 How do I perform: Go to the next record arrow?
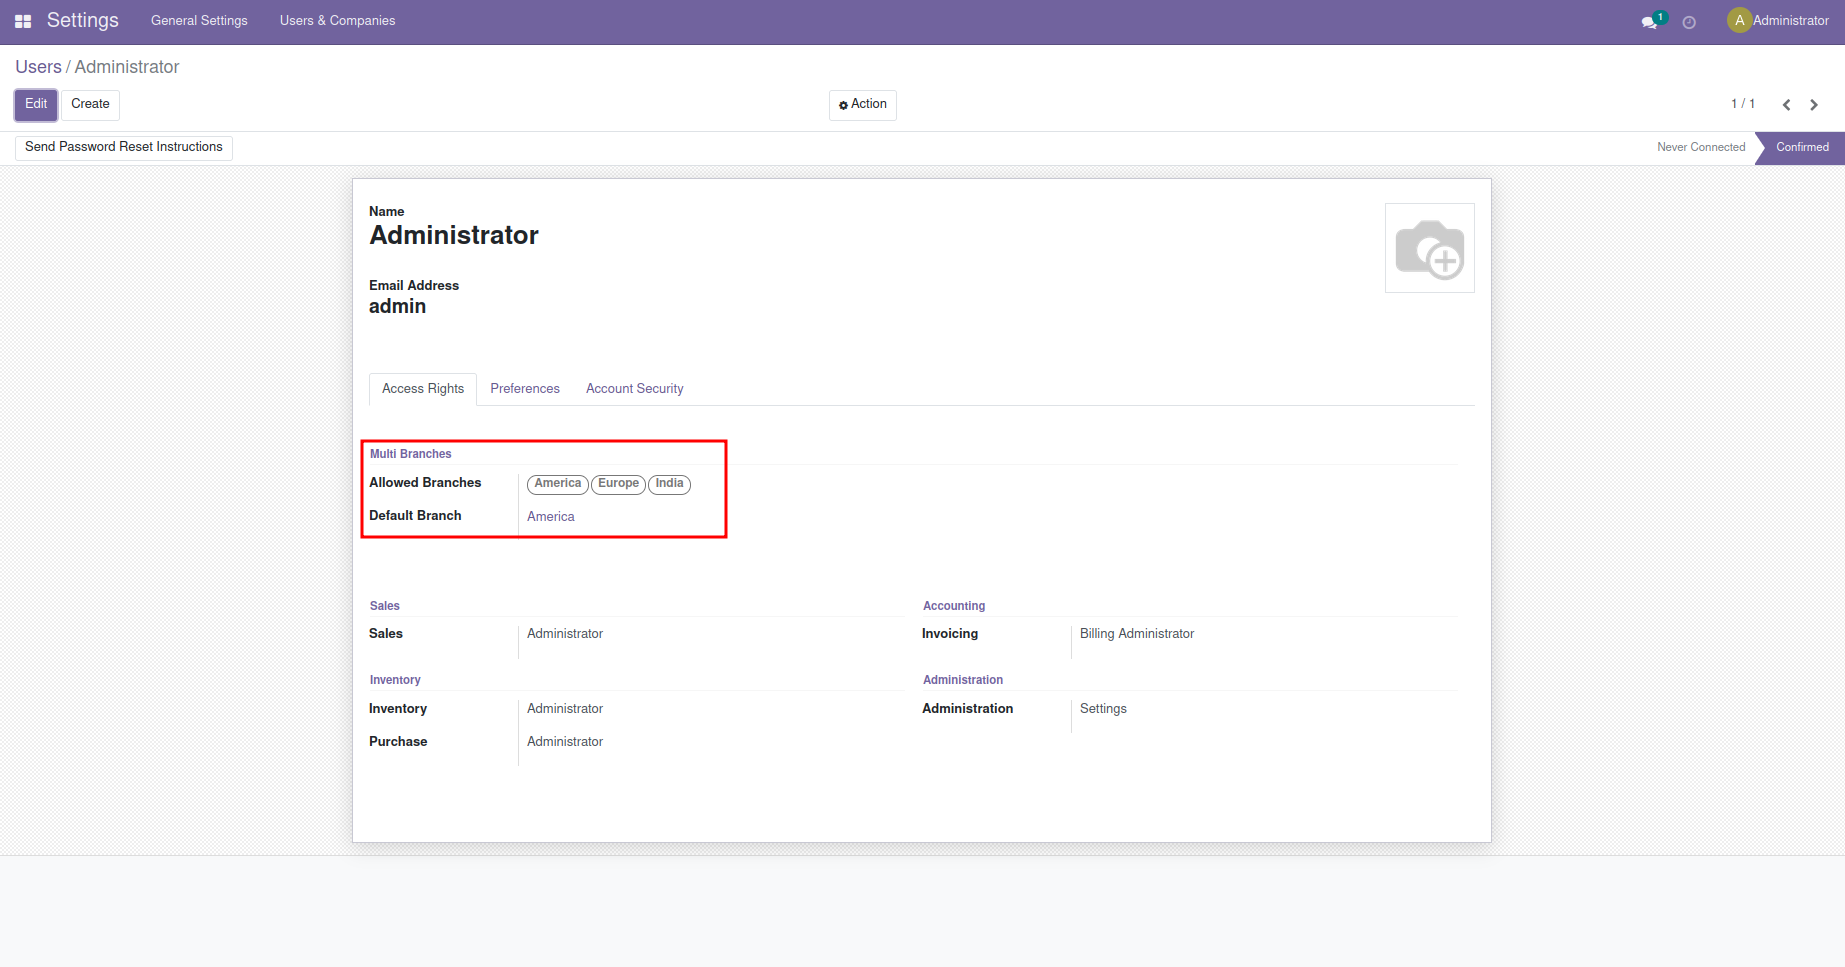click(1814, 105)
